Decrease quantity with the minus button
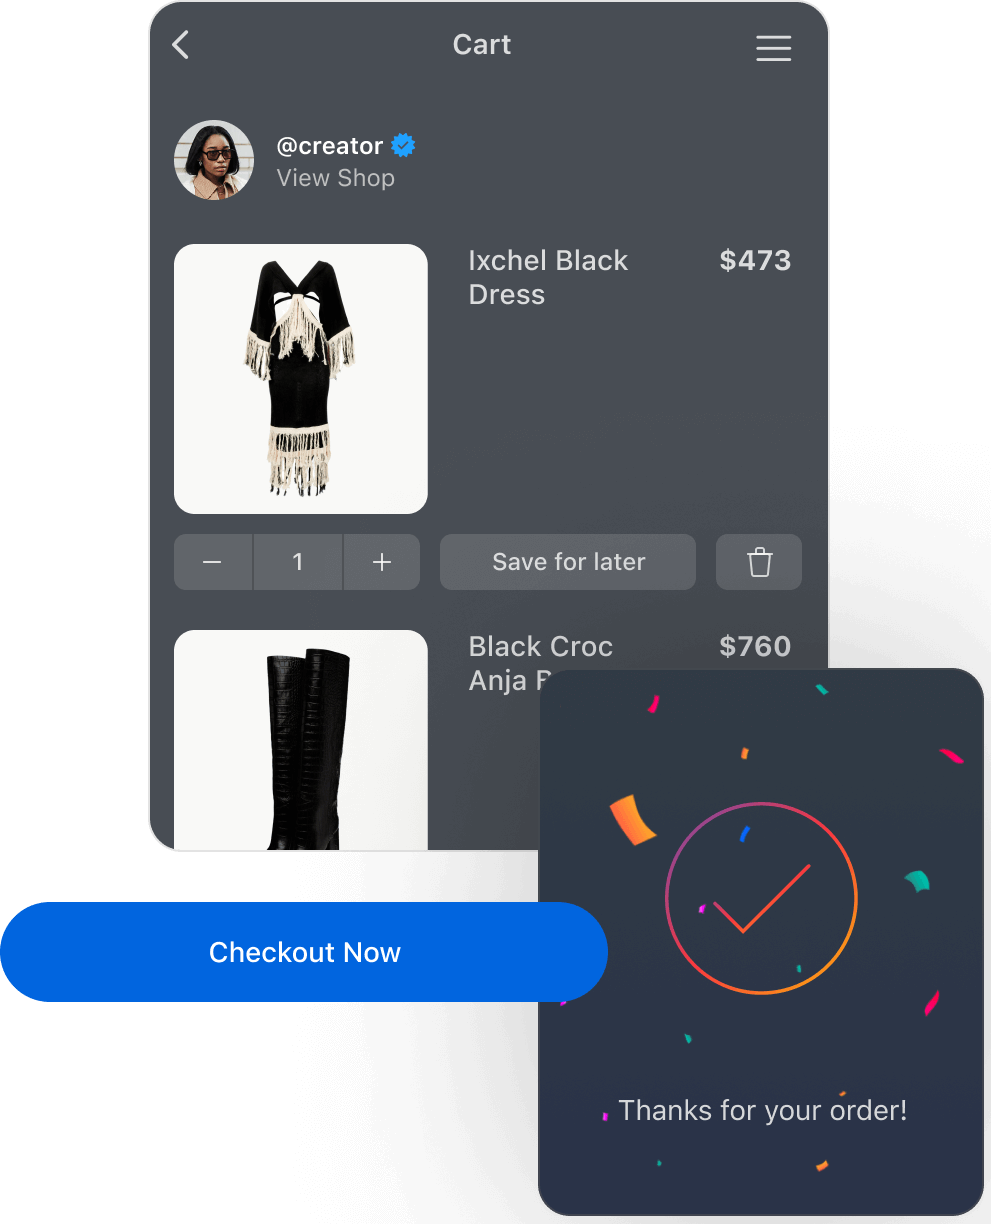This screenshot has height=1224, width=991. 213,562
